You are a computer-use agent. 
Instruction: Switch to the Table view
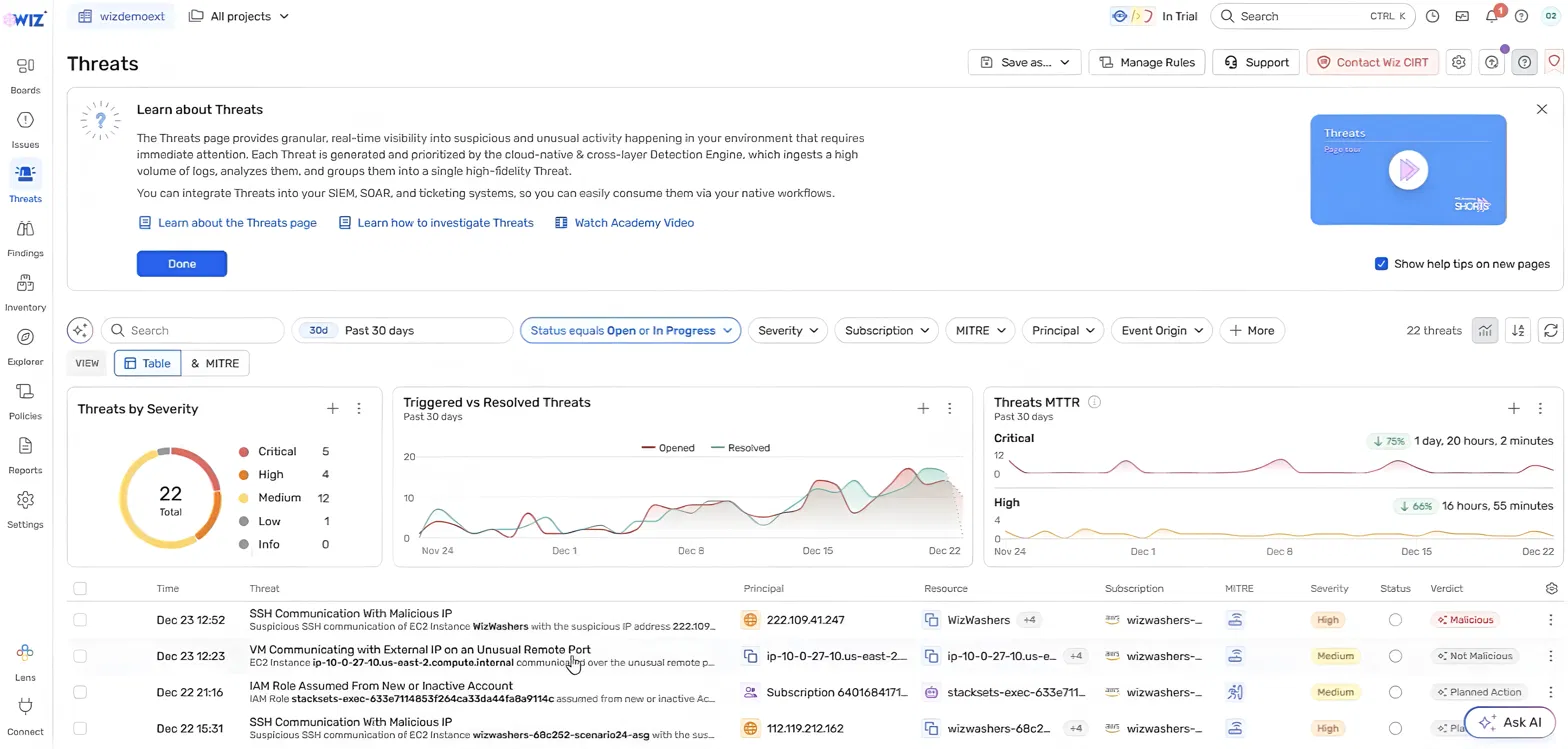pos(147,363)
